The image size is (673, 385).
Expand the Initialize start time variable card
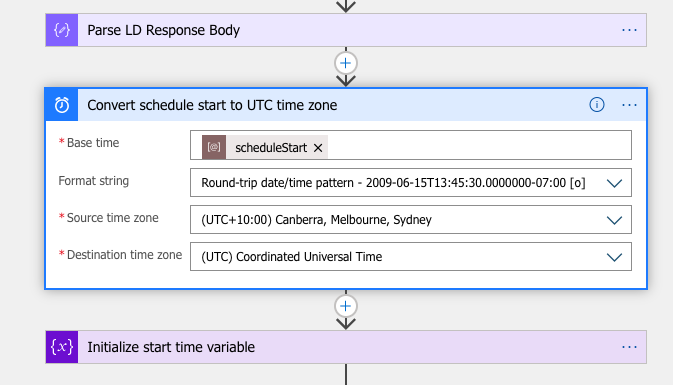click(346, 347)
